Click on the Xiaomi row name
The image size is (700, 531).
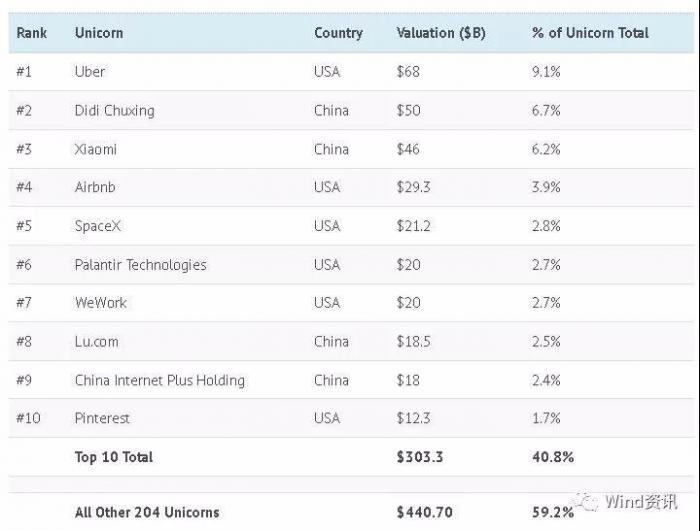(x=96, y=149)
